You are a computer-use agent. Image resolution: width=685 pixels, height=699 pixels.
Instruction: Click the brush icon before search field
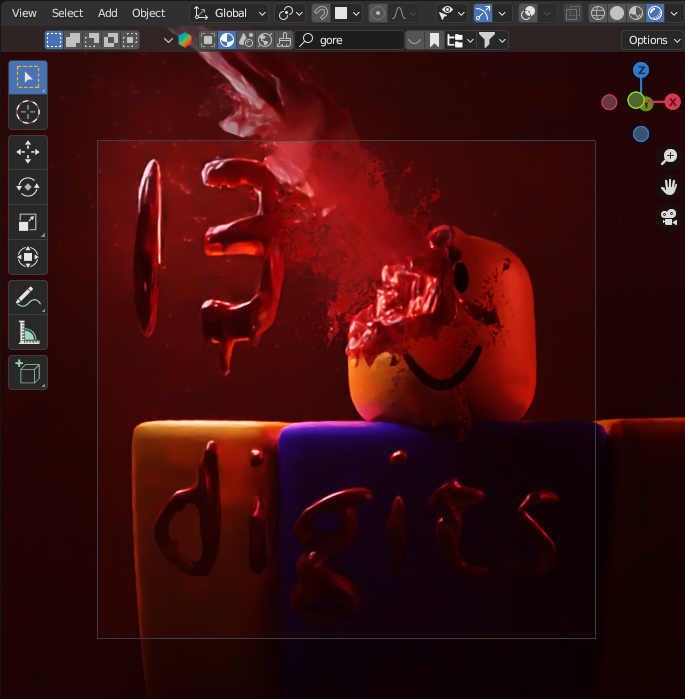284,40
